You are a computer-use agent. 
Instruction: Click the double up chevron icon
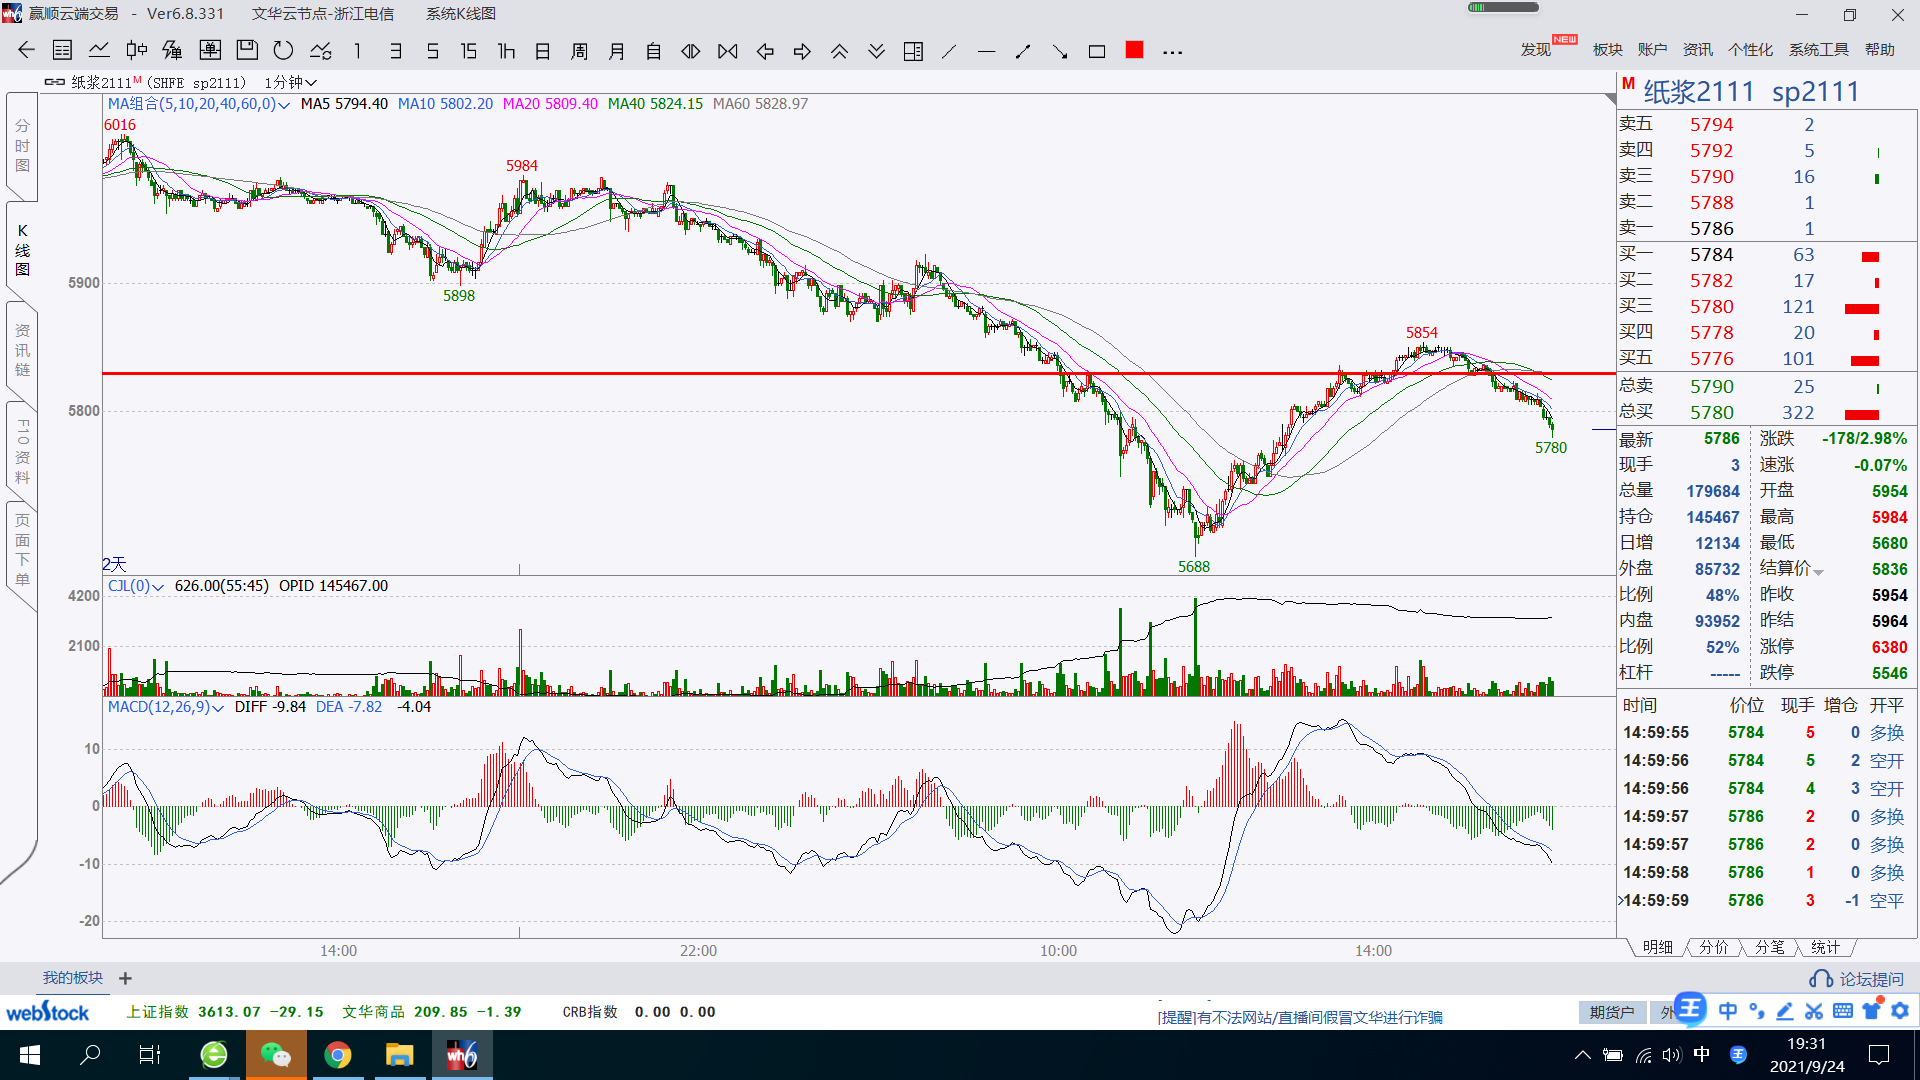tap(839, 51)
